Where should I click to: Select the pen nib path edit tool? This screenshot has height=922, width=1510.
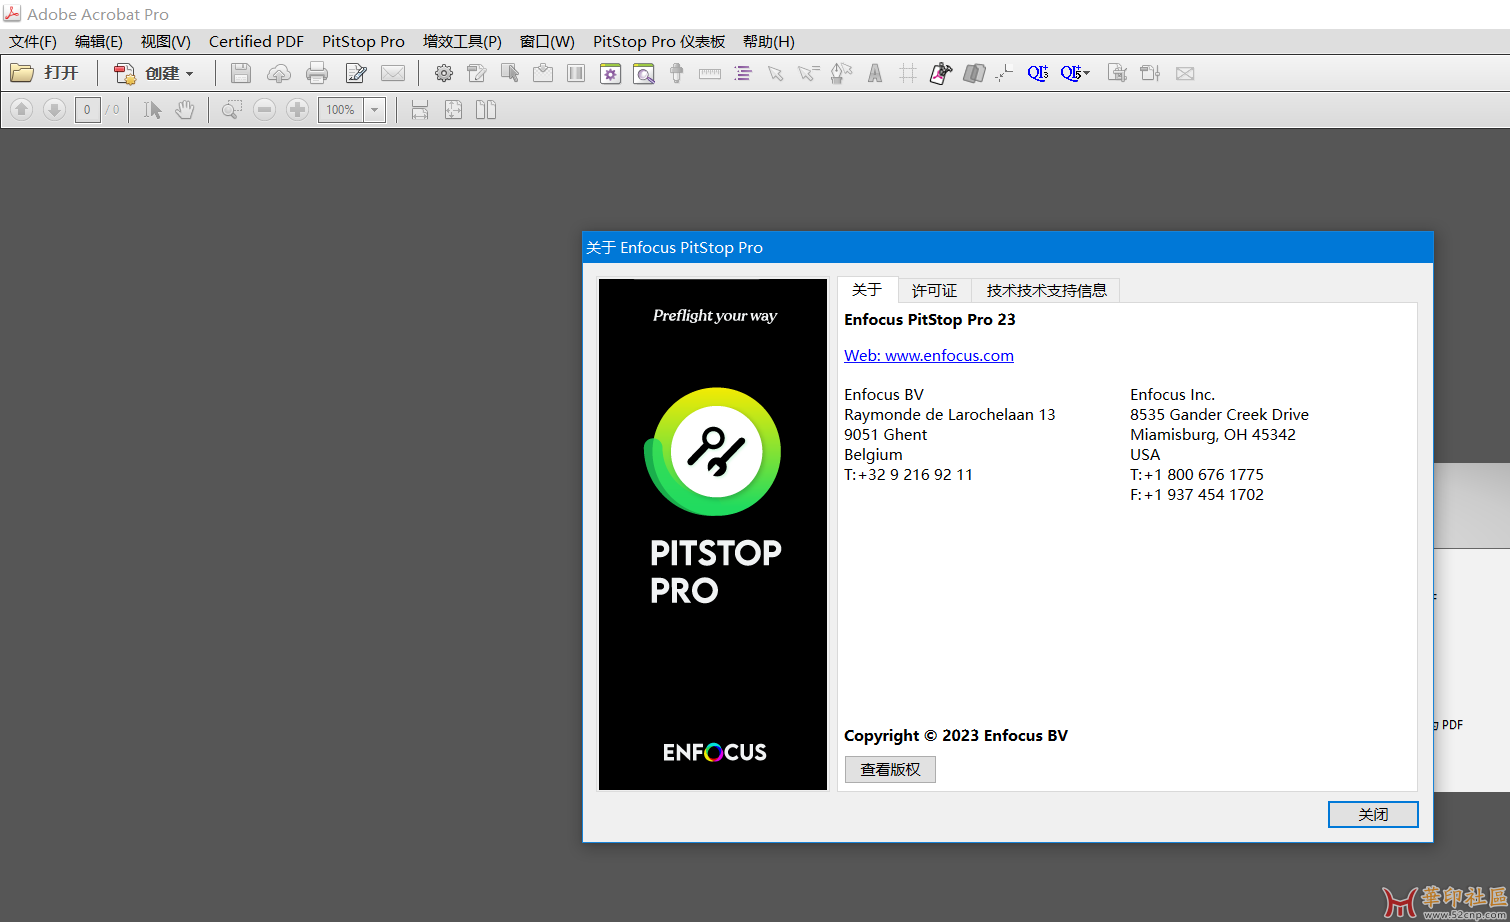(x=841, y=73)
